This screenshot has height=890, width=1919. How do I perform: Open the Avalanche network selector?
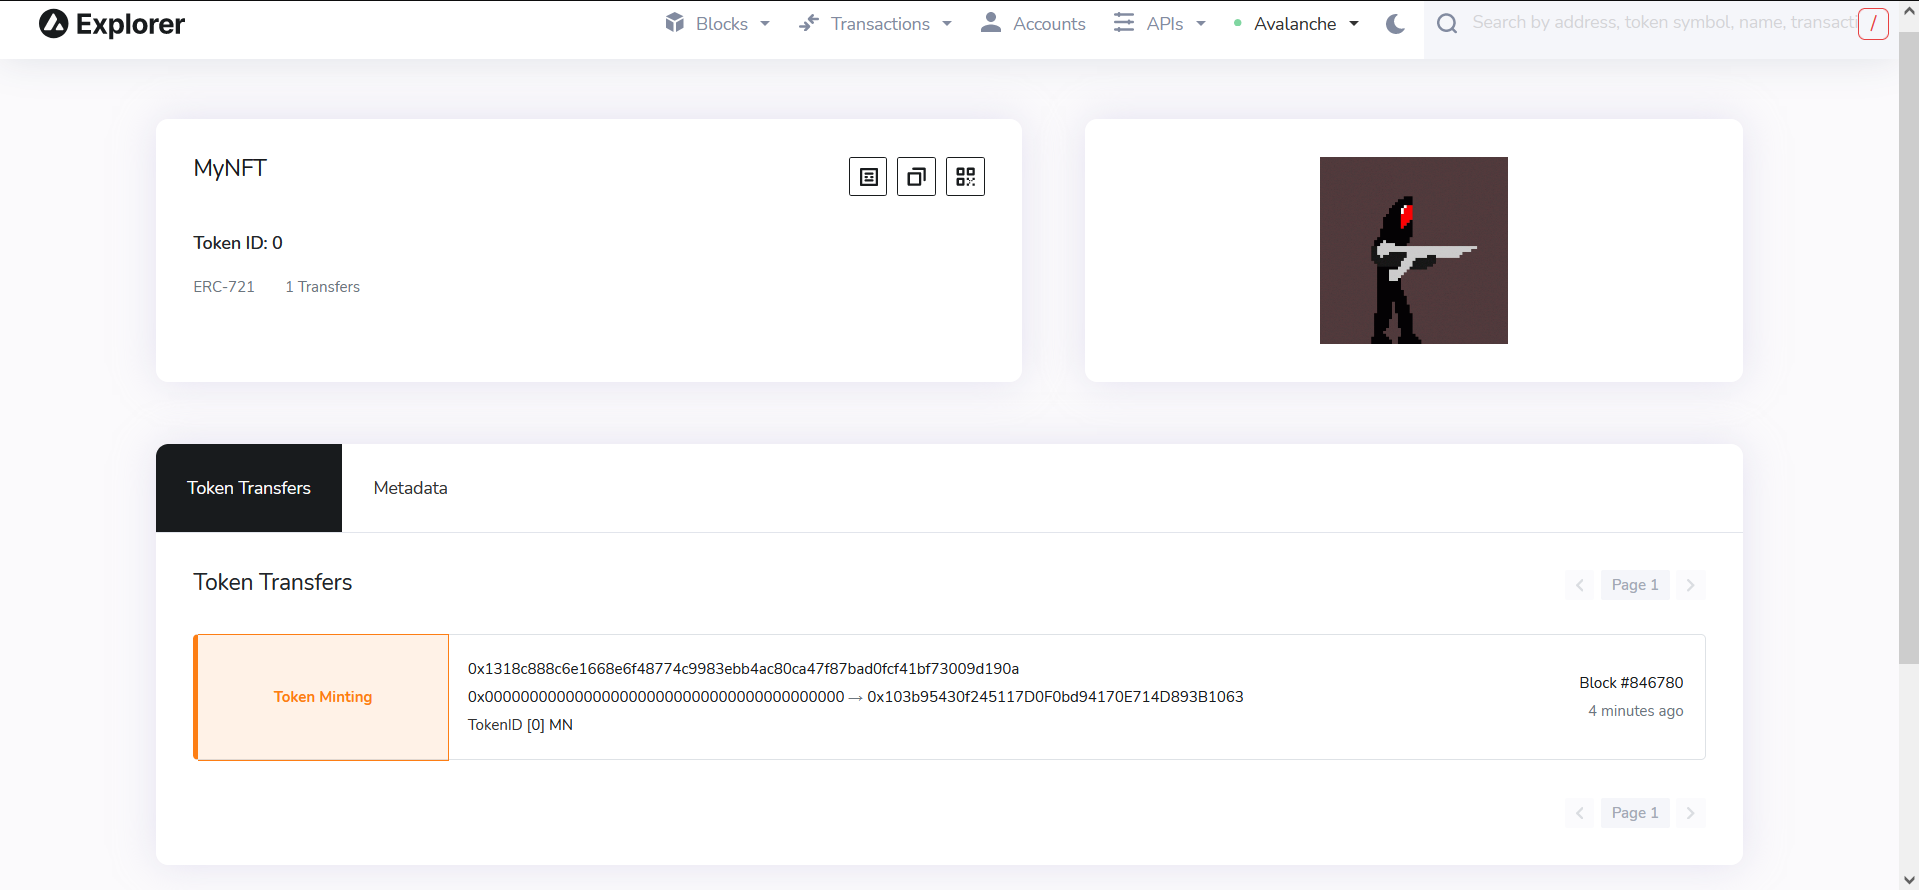pos(1297,24)
